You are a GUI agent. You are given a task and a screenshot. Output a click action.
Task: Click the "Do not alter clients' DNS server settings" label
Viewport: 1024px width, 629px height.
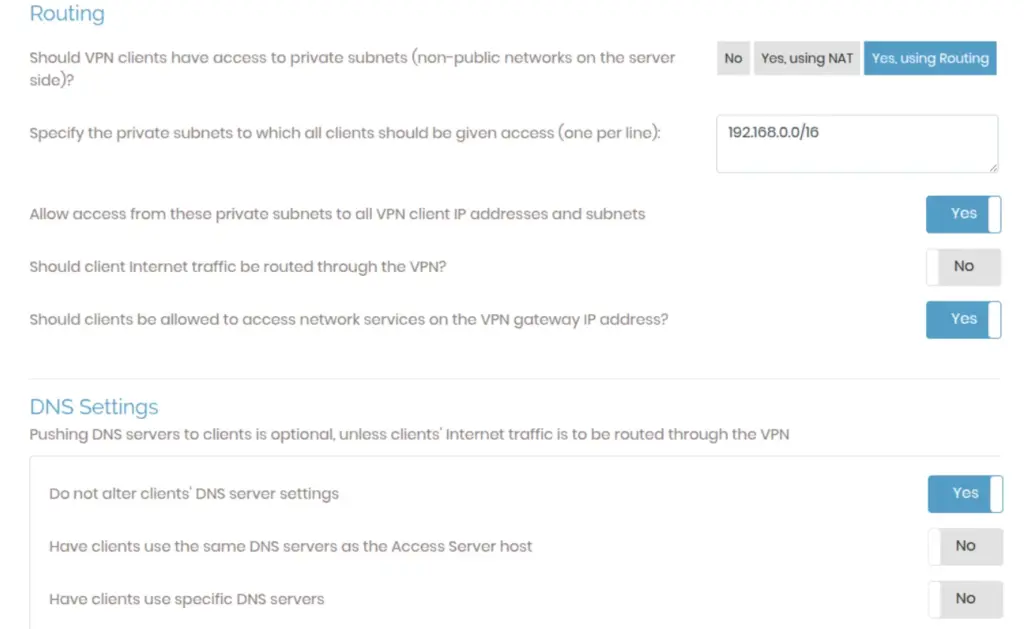coord(194,494)
